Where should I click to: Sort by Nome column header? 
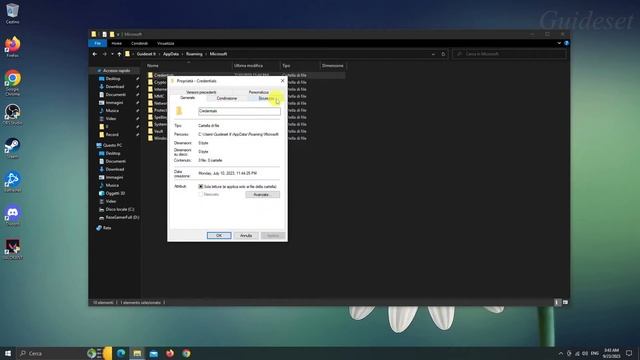point(188,66)
